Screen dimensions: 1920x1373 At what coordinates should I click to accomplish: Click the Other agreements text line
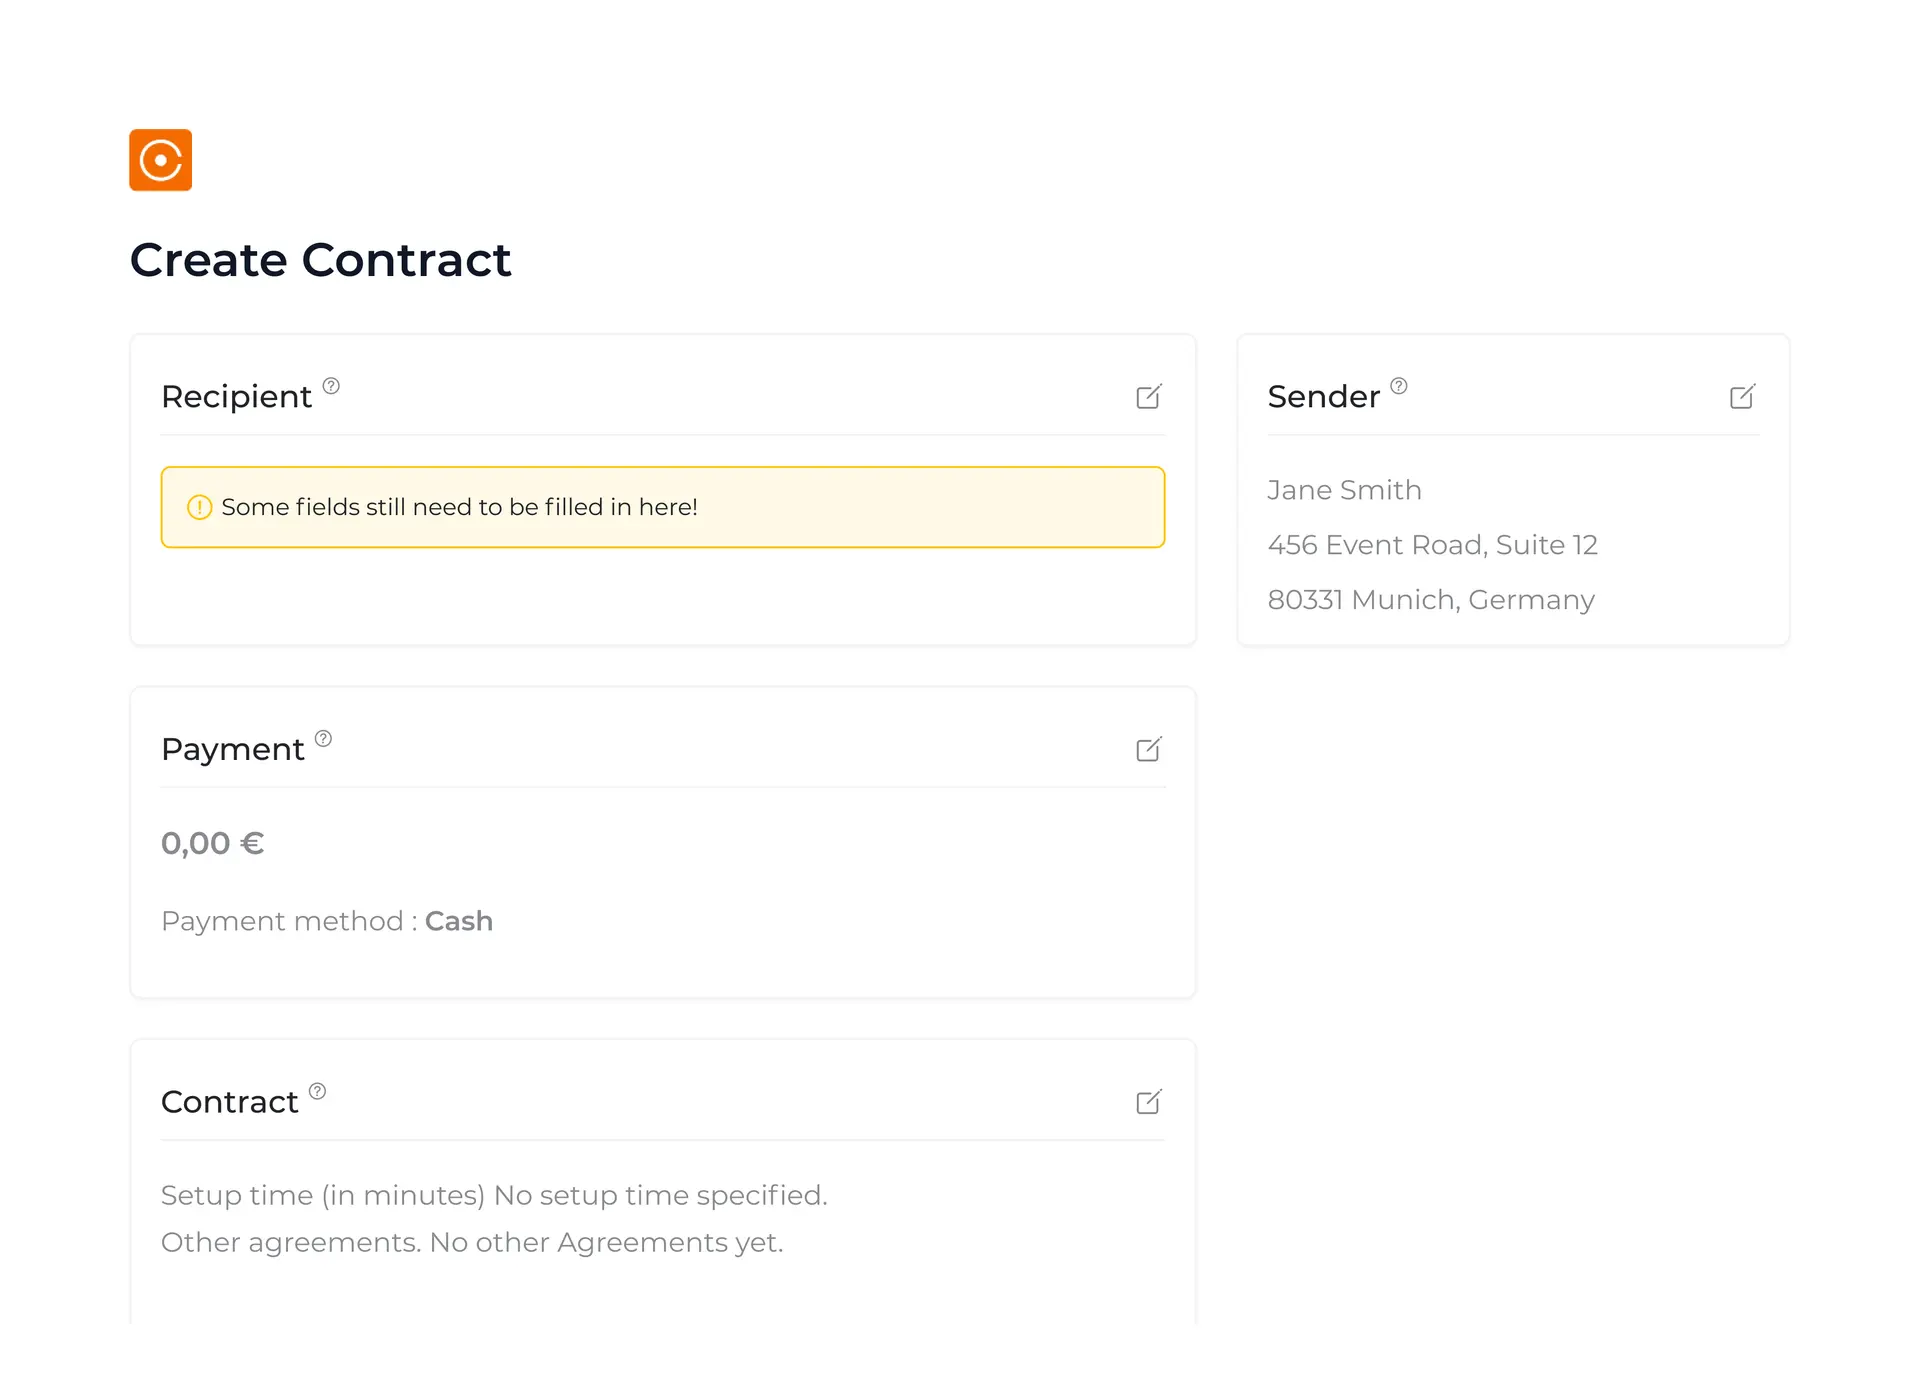[x=471, y=1242]
